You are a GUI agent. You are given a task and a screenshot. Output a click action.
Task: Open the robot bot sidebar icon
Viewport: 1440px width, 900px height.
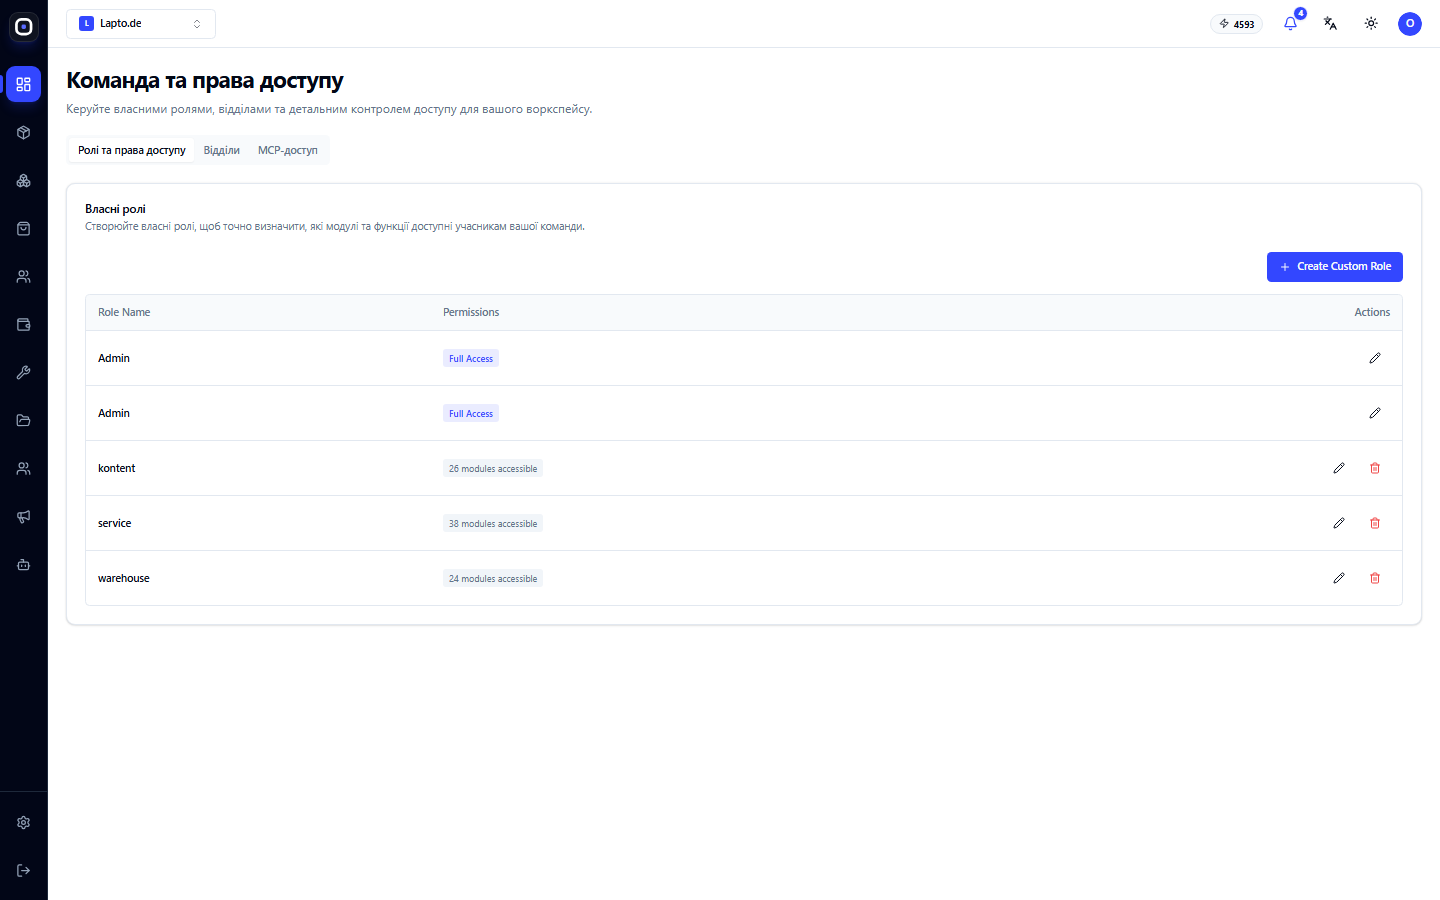[24, 564]
